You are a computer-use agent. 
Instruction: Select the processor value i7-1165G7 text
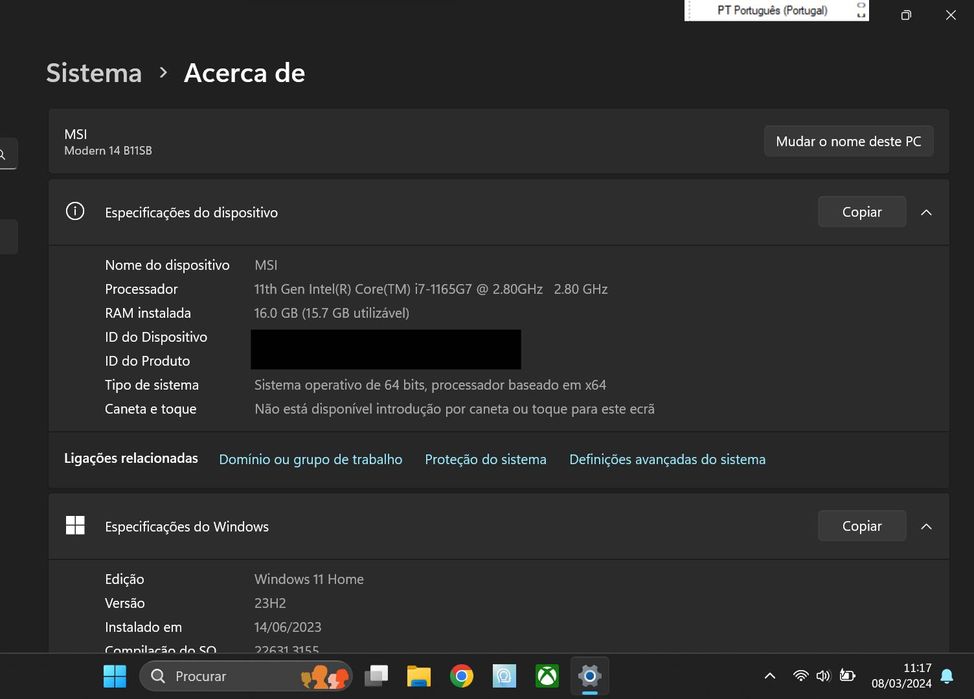[430, 290]
